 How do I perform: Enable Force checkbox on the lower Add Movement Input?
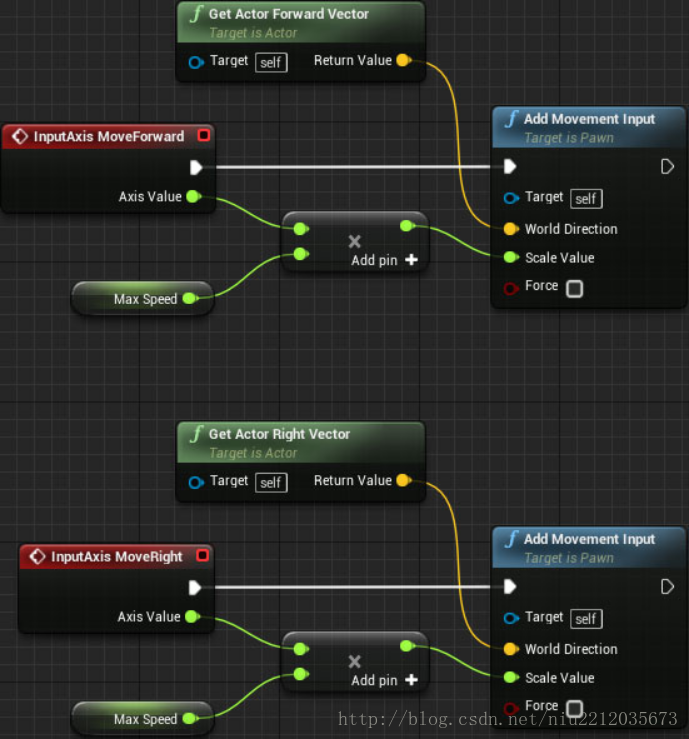[574, 708]
